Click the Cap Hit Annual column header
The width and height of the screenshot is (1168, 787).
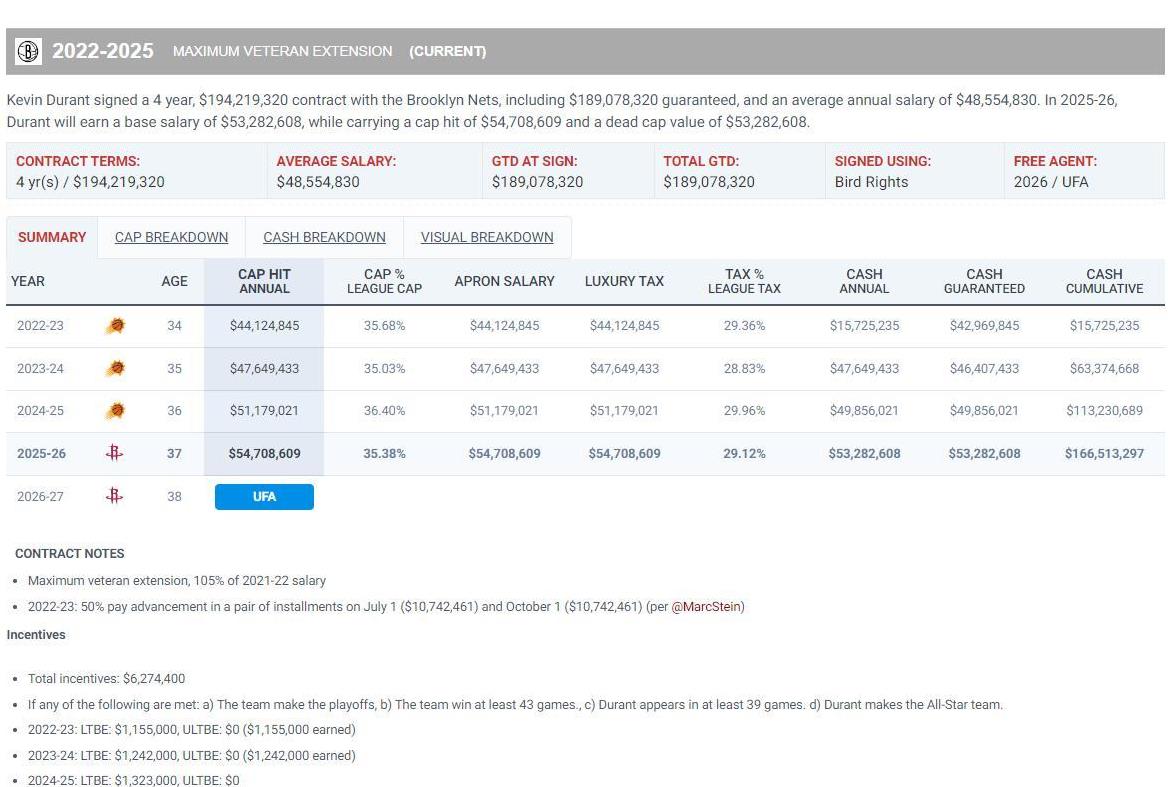[x=264, y=281]
